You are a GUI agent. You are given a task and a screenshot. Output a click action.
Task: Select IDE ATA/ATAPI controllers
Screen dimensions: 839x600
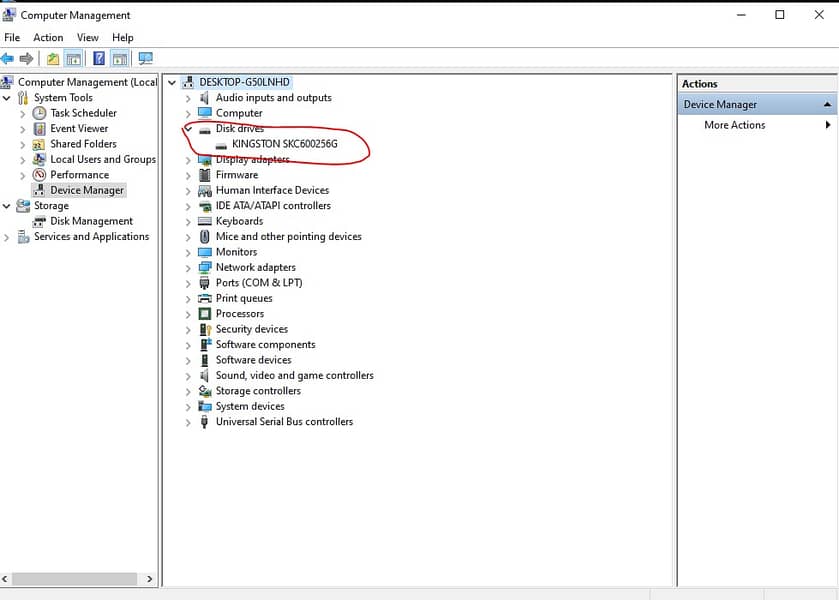273,206
